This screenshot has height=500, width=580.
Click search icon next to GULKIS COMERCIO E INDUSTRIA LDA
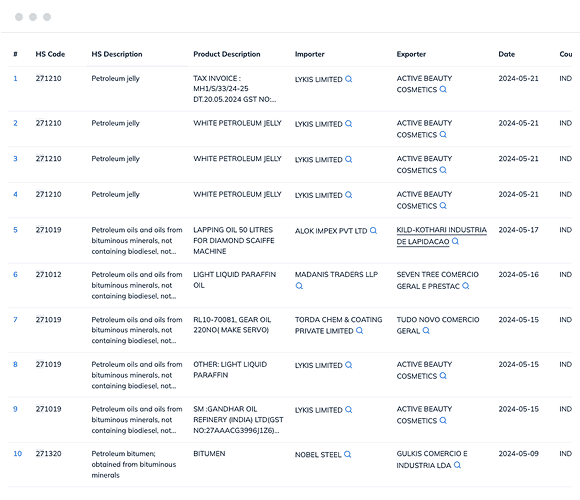tap(457, 465)
